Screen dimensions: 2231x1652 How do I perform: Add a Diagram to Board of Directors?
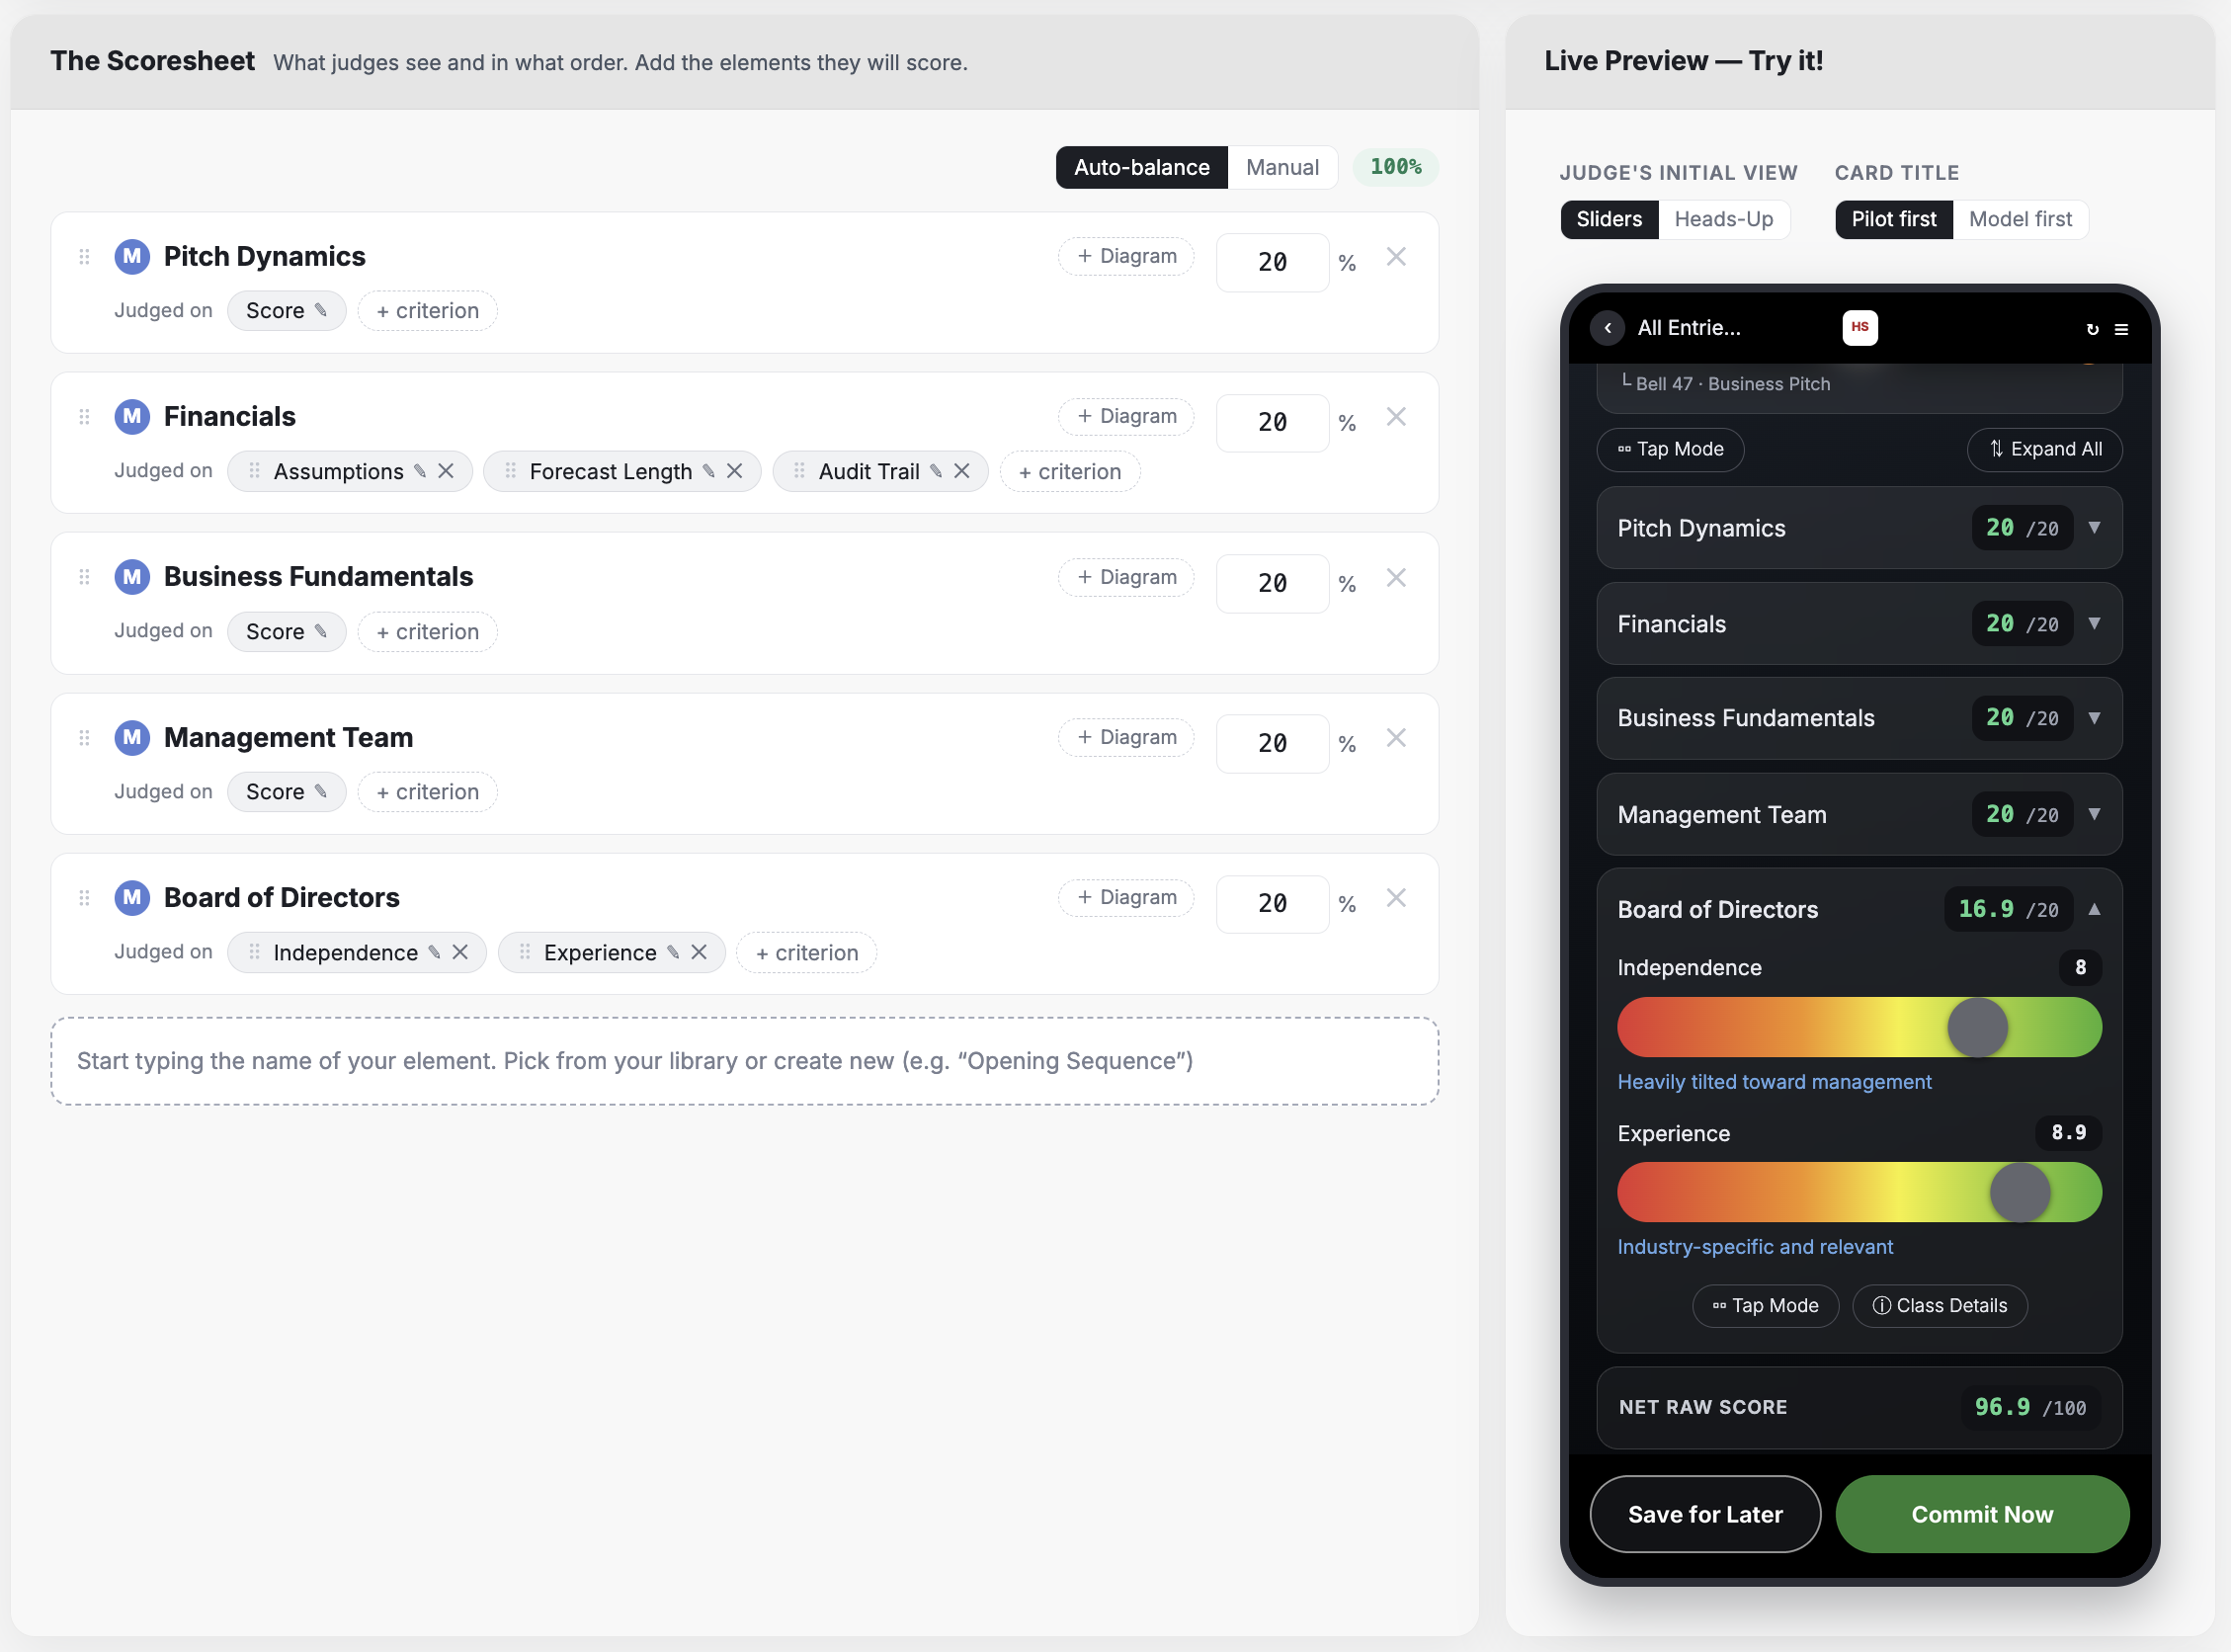(1126, 898)
